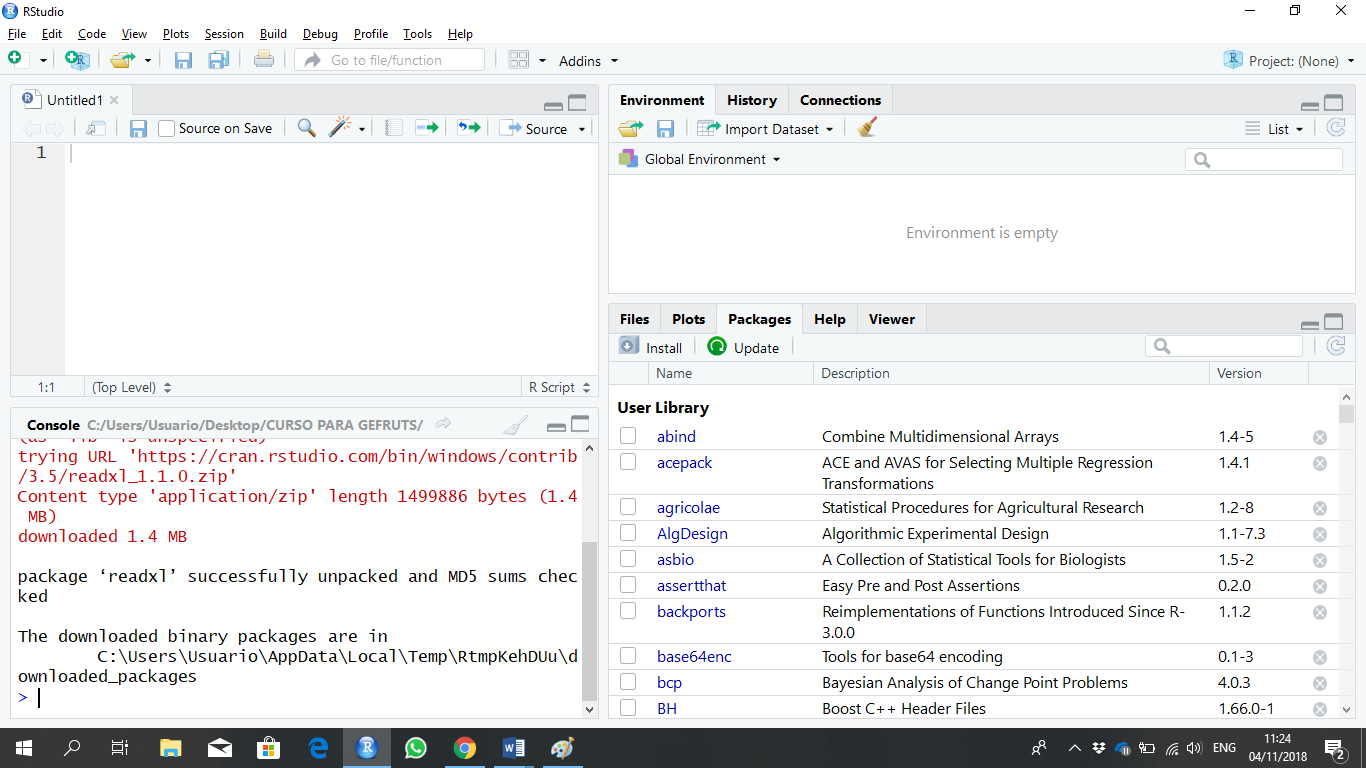Change file type with the R Script dropdown

(559, 387)
